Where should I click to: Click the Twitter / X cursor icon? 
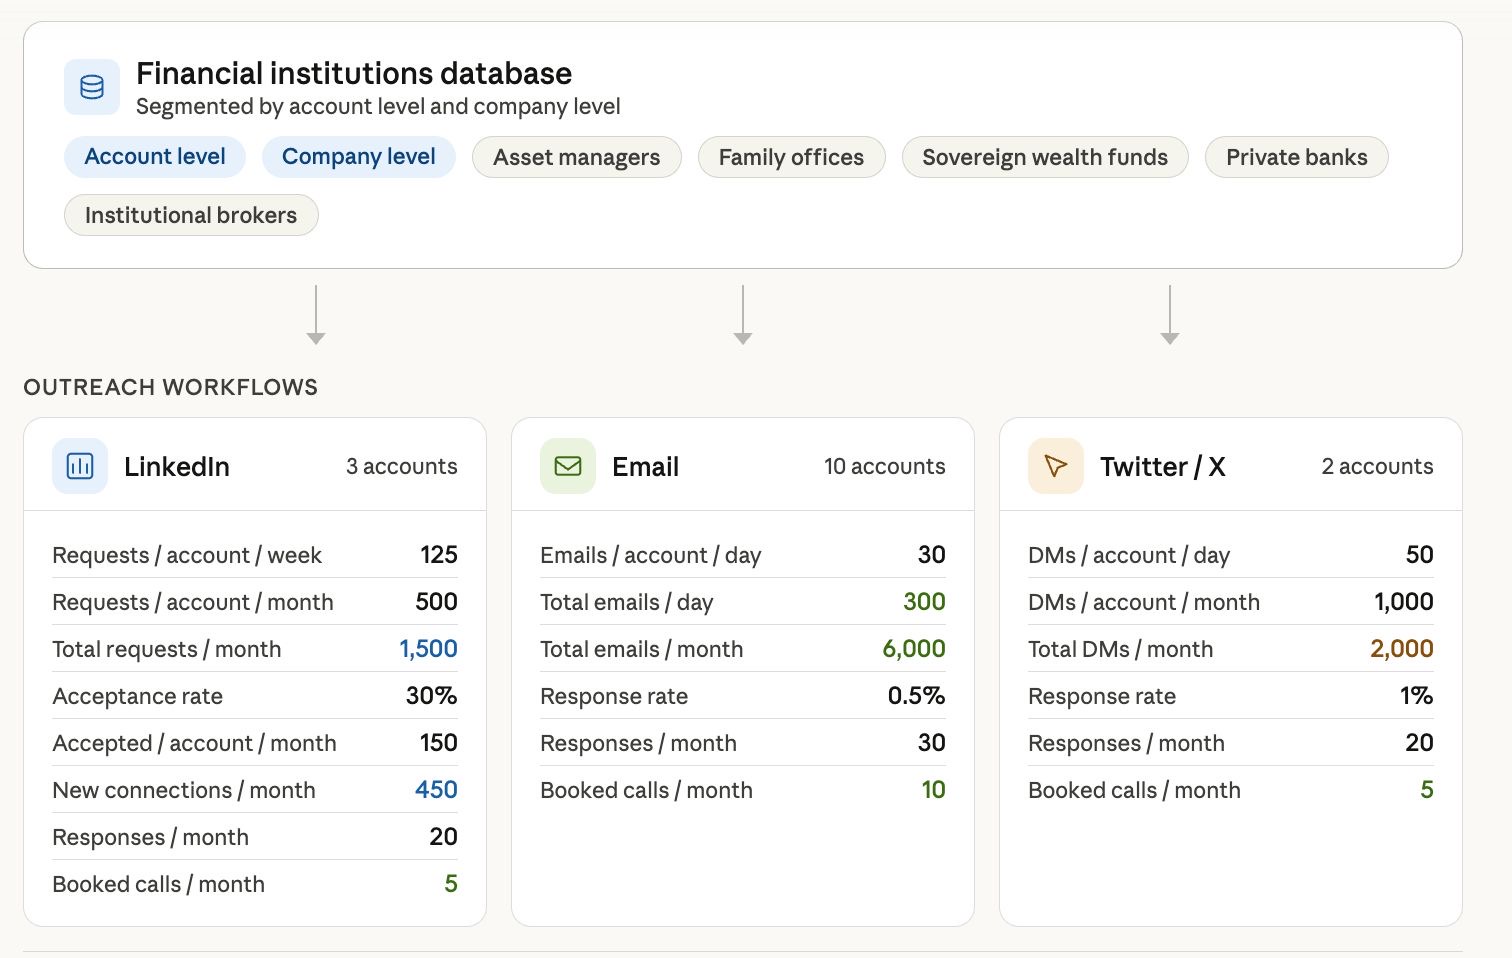pos(1056,466)
